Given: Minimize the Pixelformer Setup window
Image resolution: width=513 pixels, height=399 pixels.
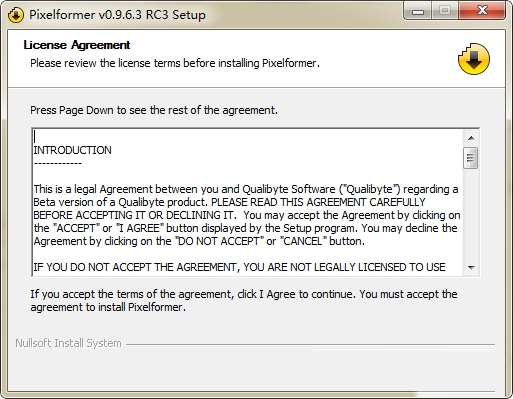Looking at the screenshot, I should pos(418,11).
